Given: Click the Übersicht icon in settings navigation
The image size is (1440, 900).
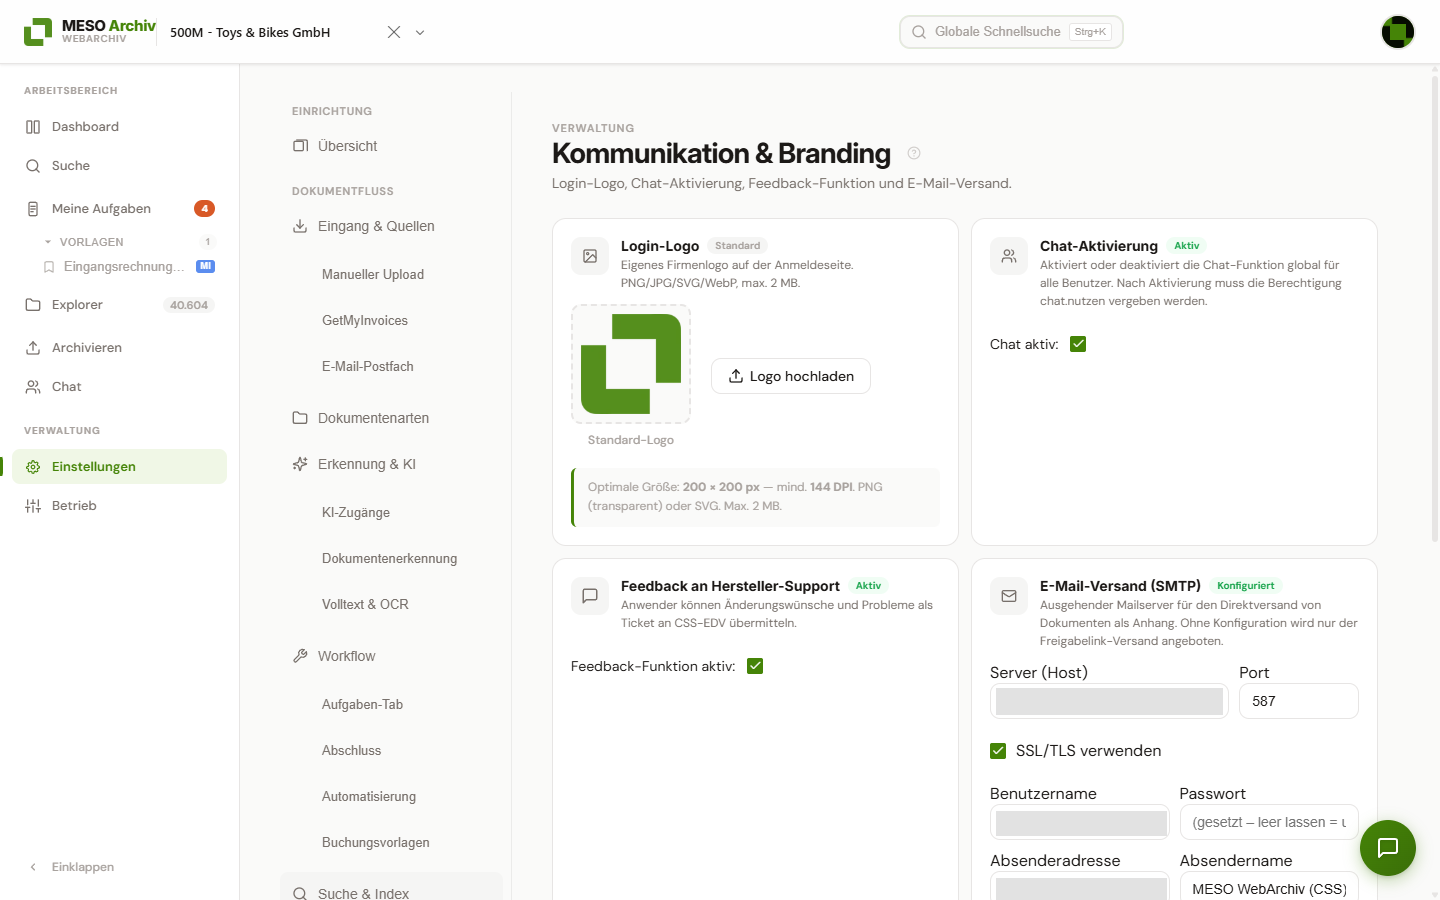Looking at the screenshot, I should (300, 146).
